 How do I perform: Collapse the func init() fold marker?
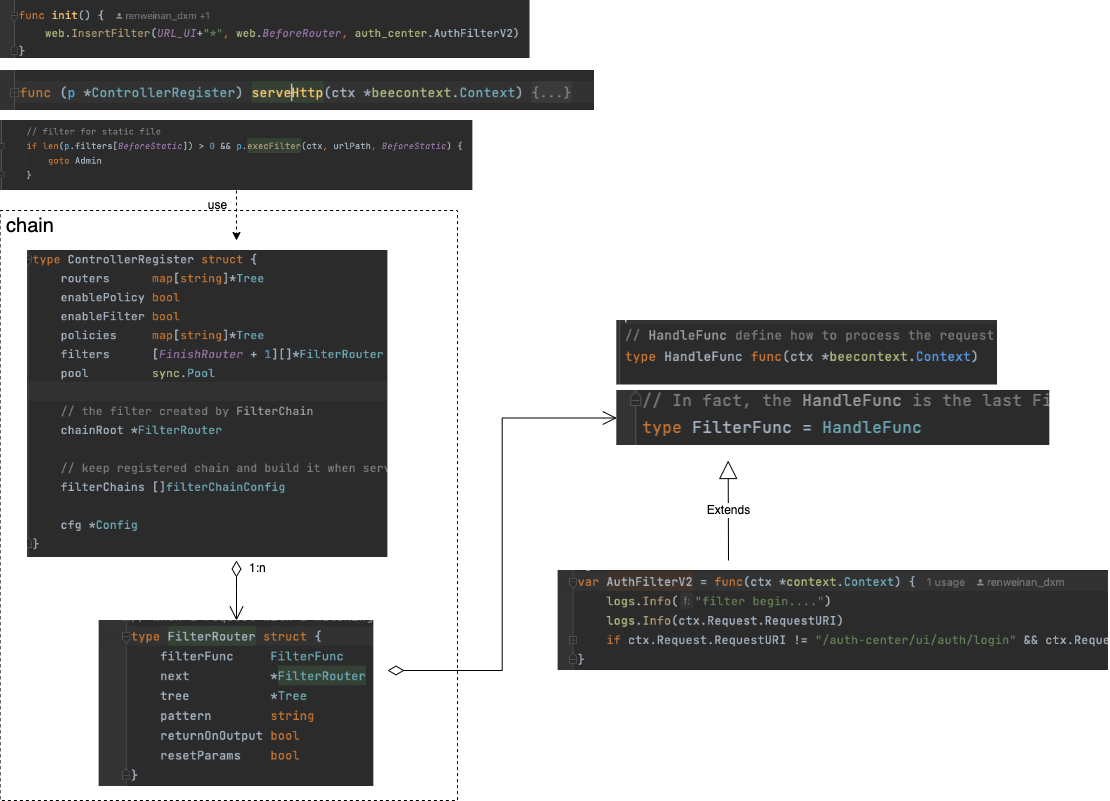click(x=14, y=16)
